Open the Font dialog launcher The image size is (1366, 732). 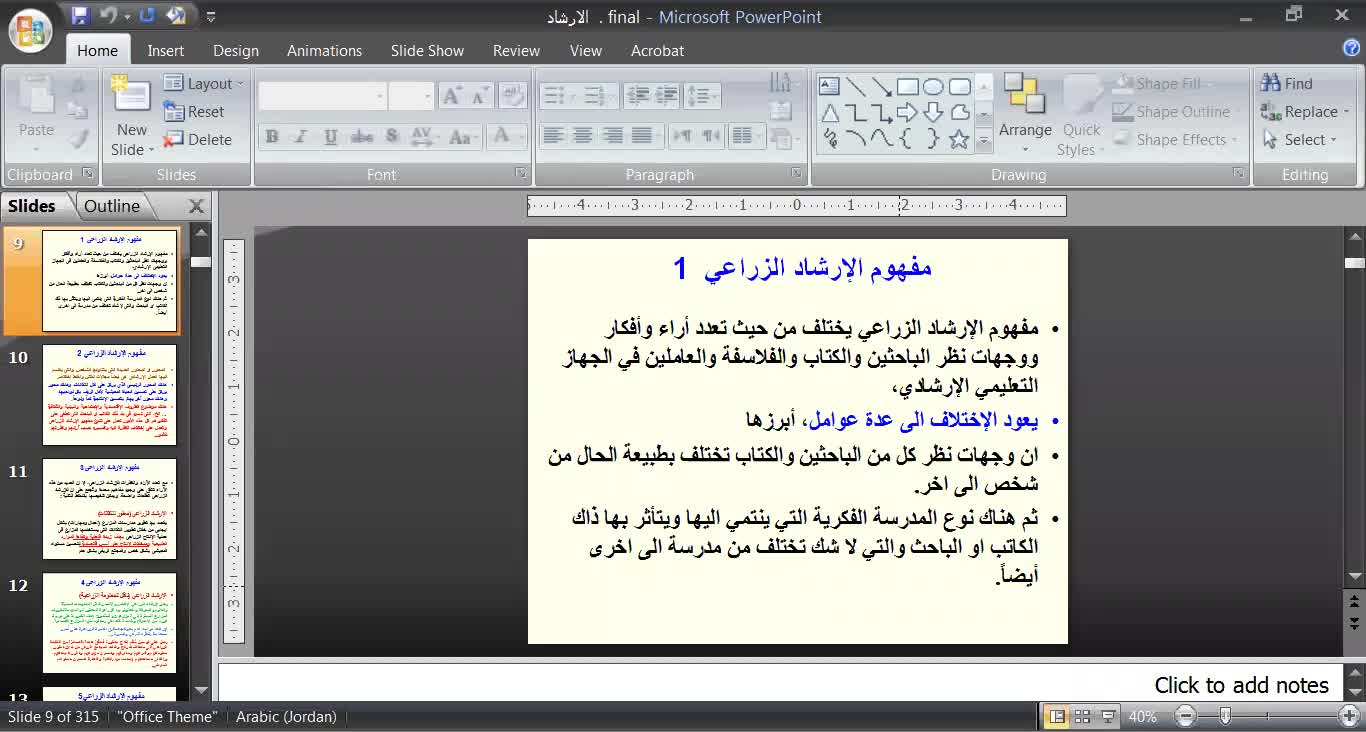click(521, 174)
